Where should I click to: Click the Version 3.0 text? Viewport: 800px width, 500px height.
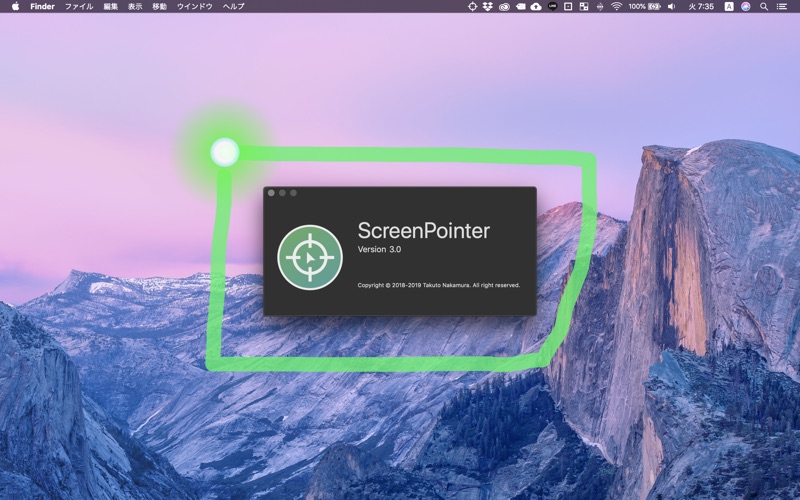379,249
